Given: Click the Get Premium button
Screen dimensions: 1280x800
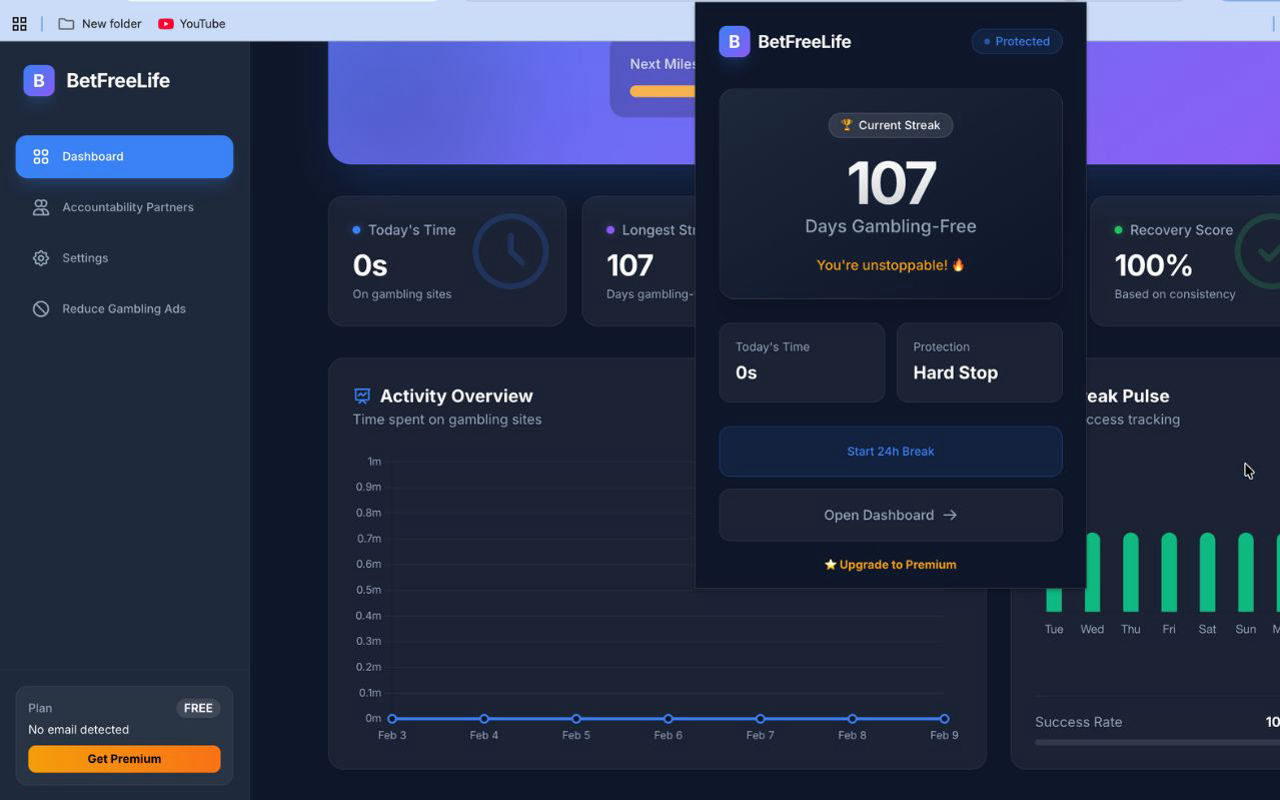Looking at the screenshot, I should [x=124, y=759].
